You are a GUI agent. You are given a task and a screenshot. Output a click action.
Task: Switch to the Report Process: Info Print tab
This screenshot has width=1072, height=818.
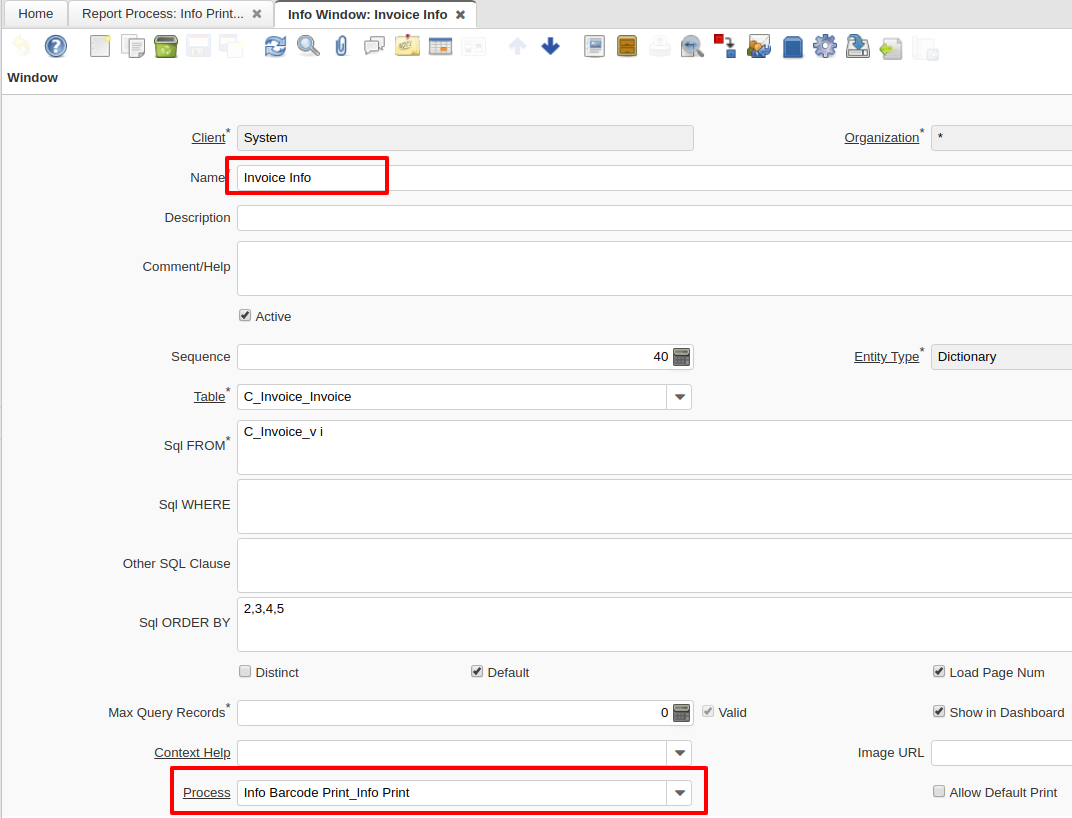(162, 14)
